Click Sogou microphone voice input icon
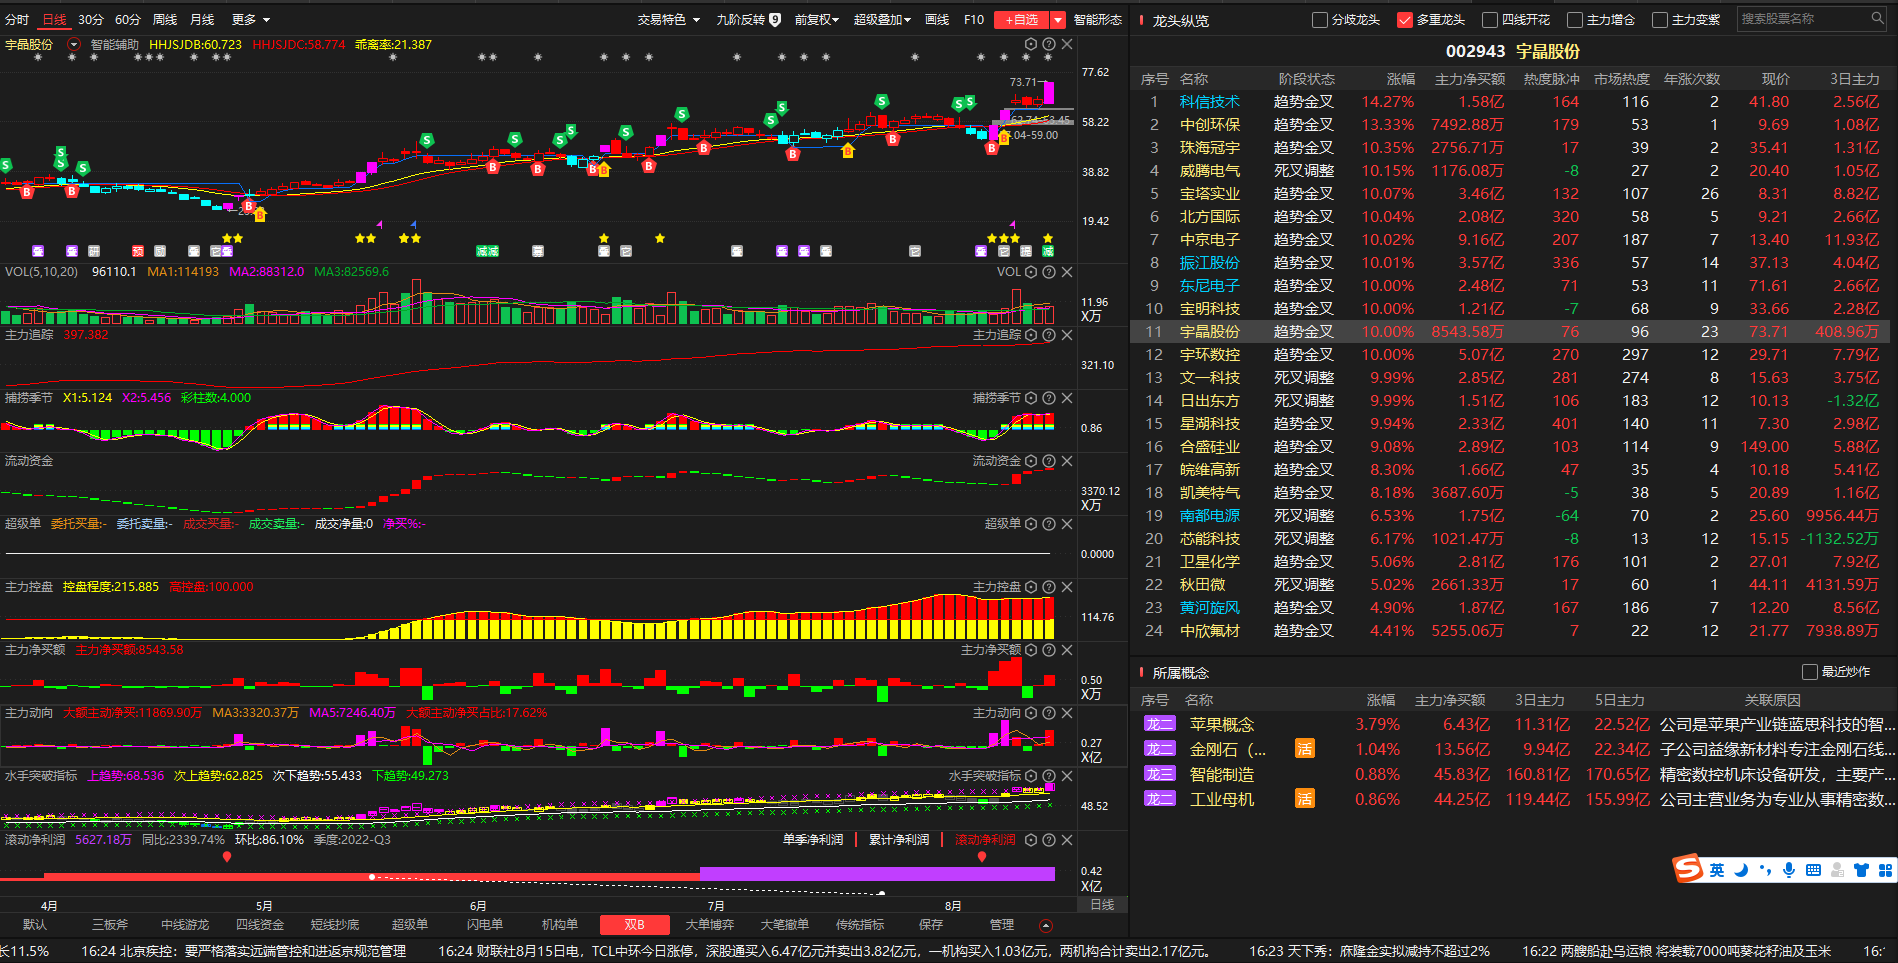 1789,870
